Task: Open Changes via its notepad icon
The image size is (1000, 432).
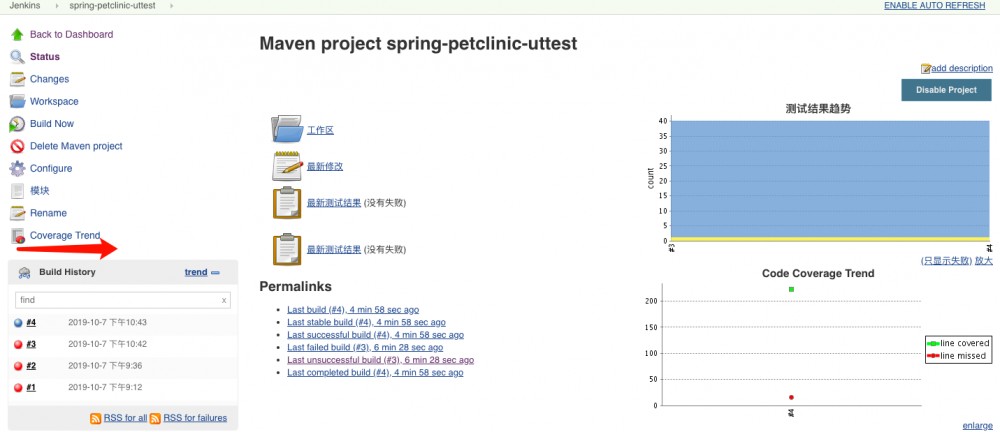Action: (17, 79)
